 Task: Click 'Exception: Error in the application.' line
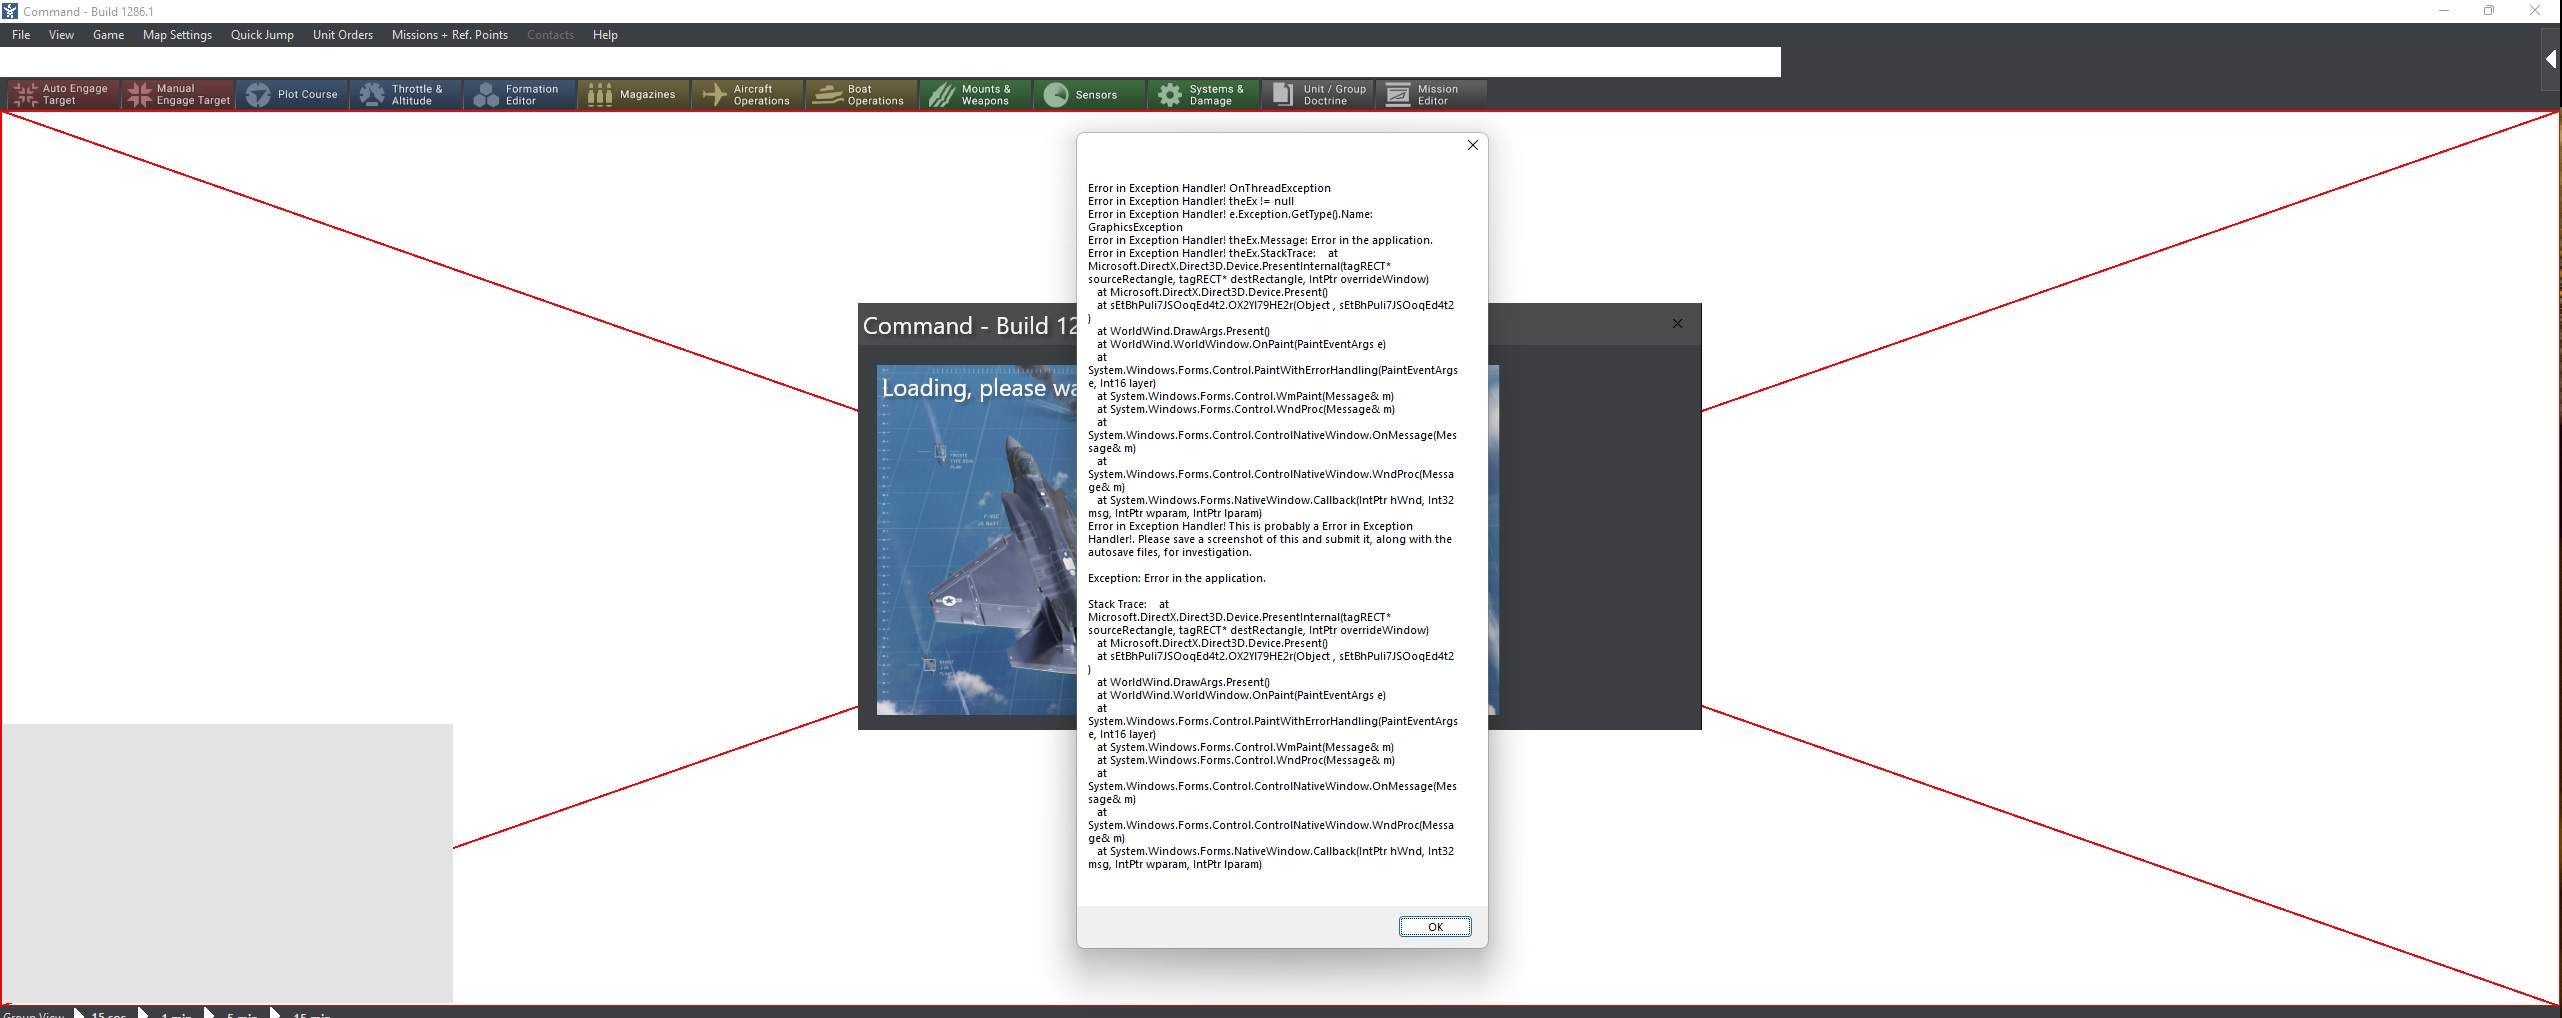tap(1176, 578)
